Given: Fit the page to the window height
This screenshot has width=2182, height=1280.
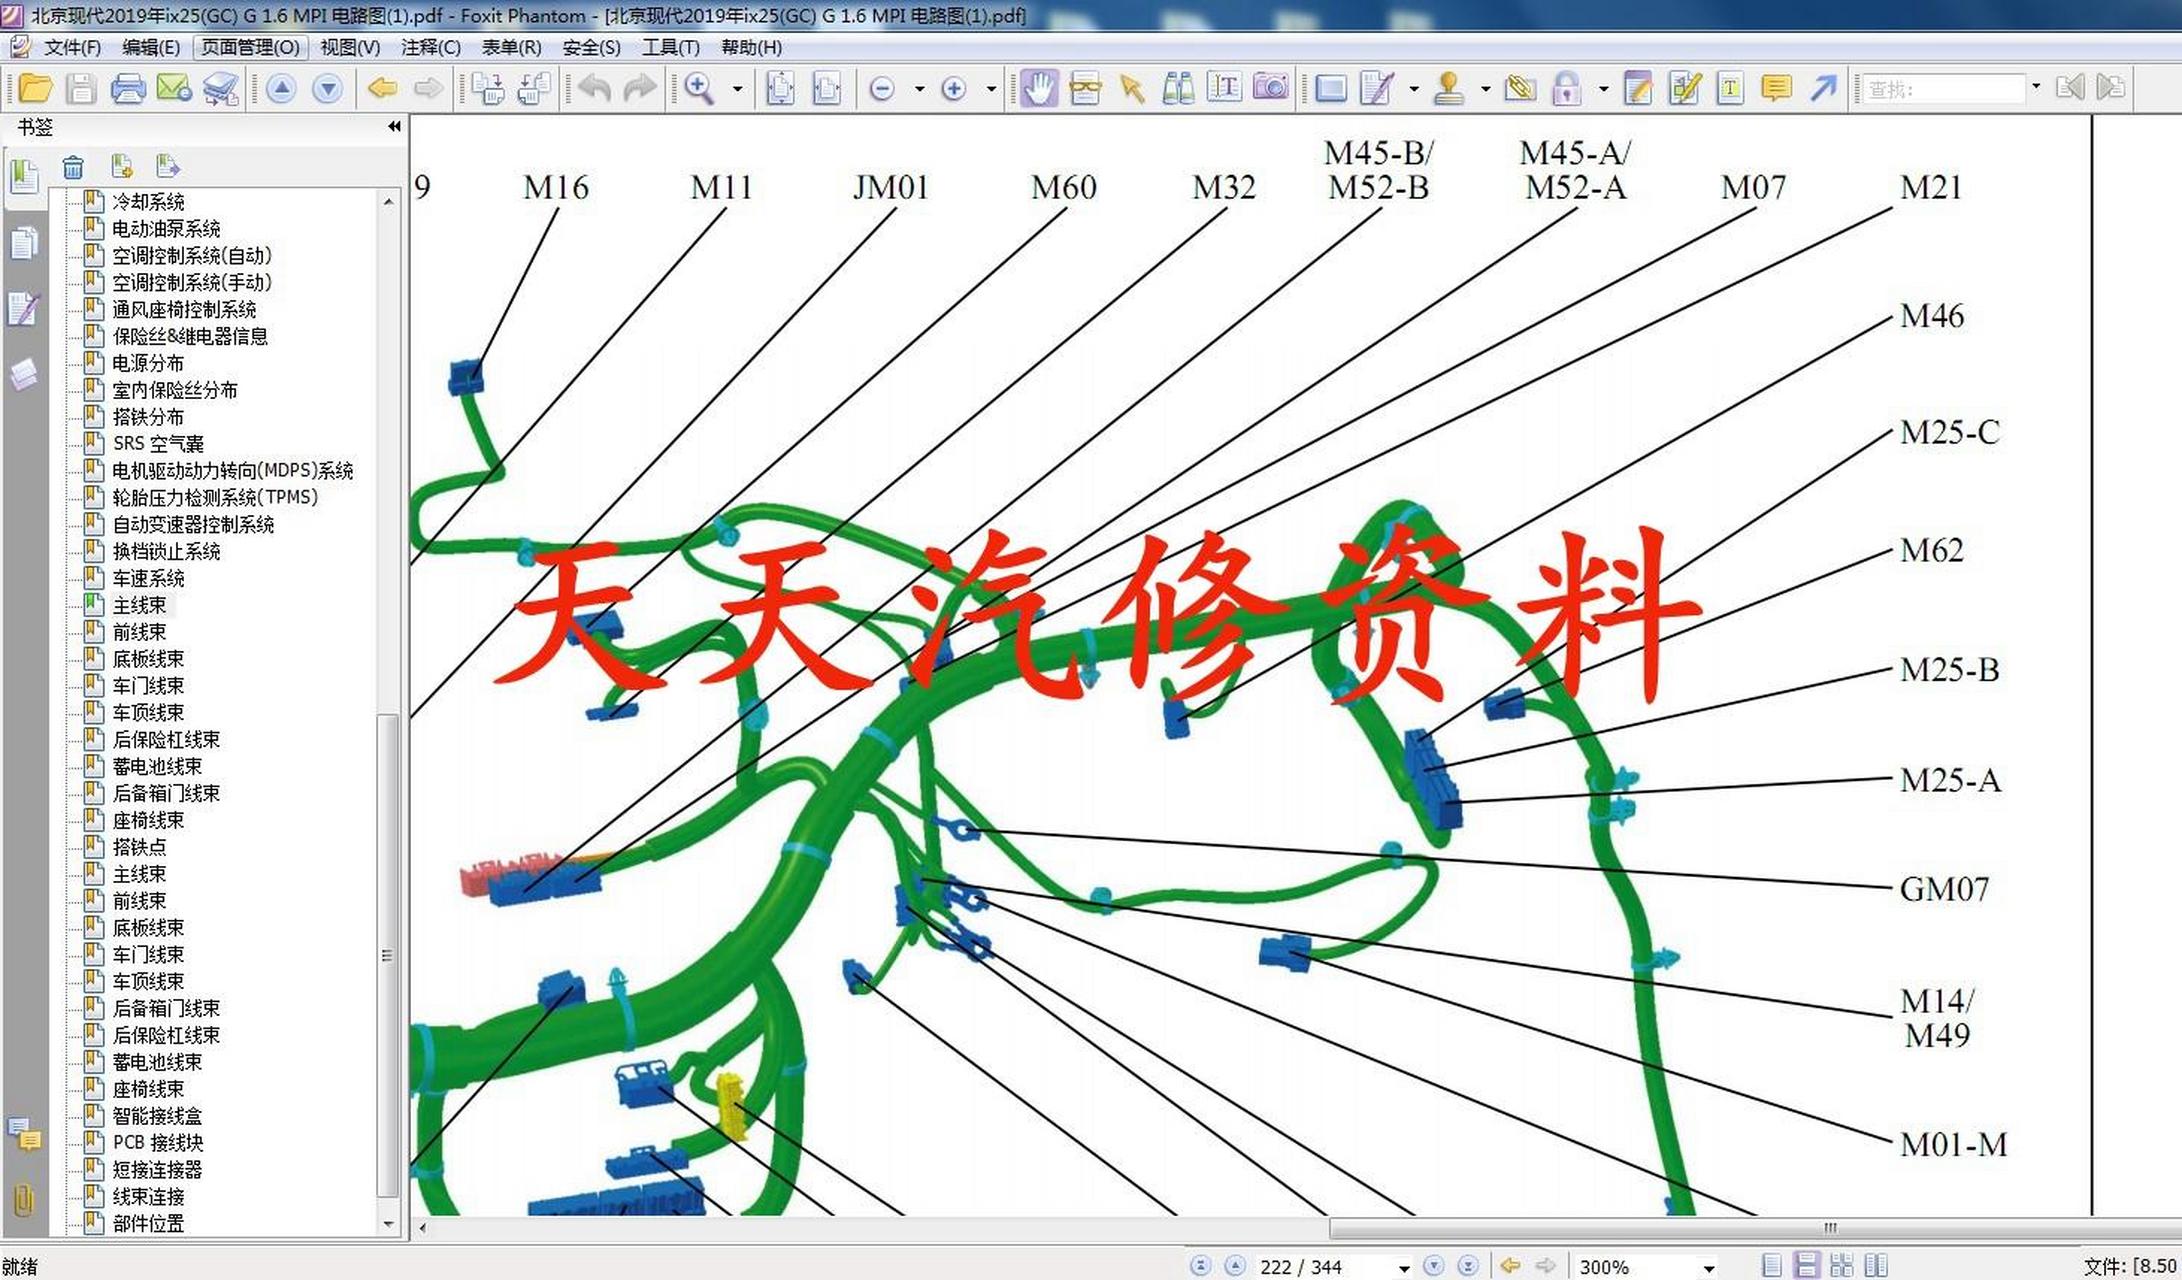Looking at the screenshot, I should [780, 89].
